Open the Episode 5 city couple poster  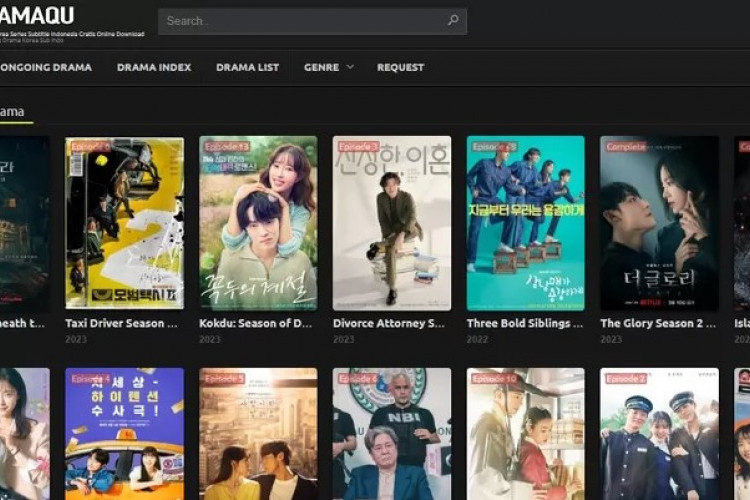pyautogui.click(x=258, y=434)
